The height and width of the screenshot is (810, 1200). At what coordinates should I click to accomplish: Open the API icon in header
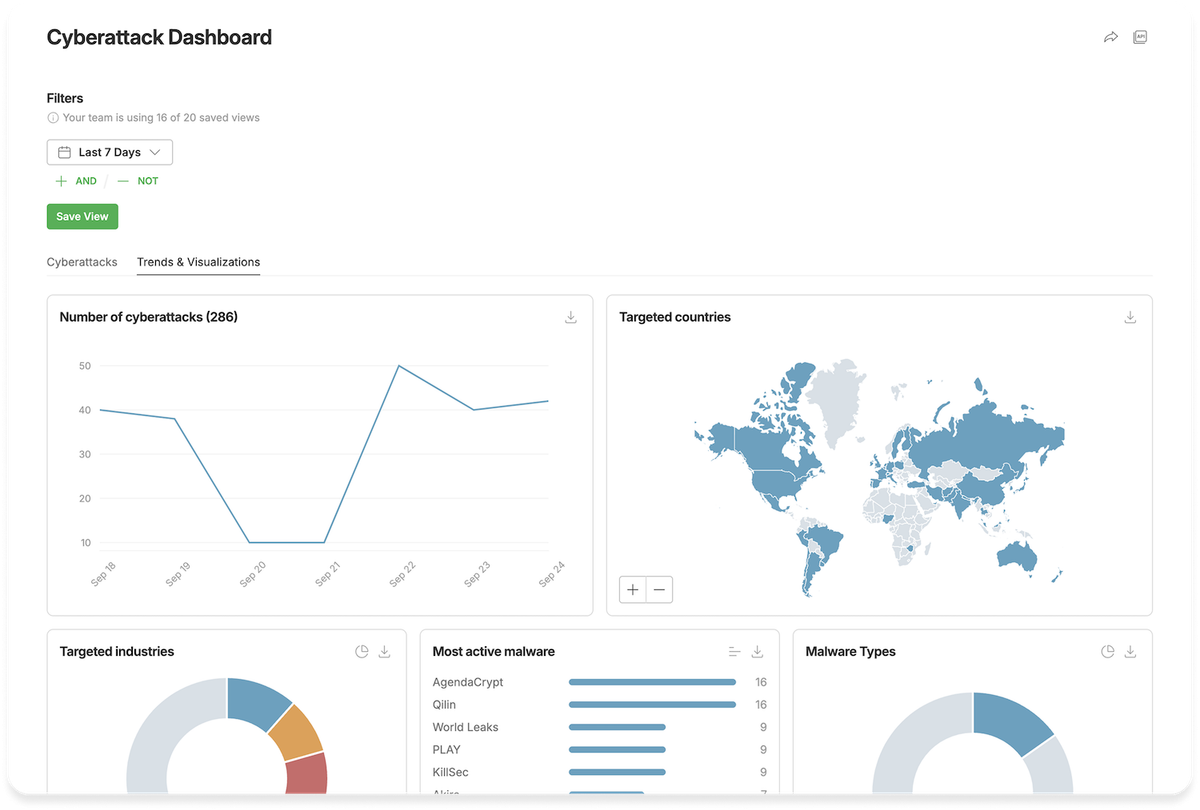point(1139,37)
